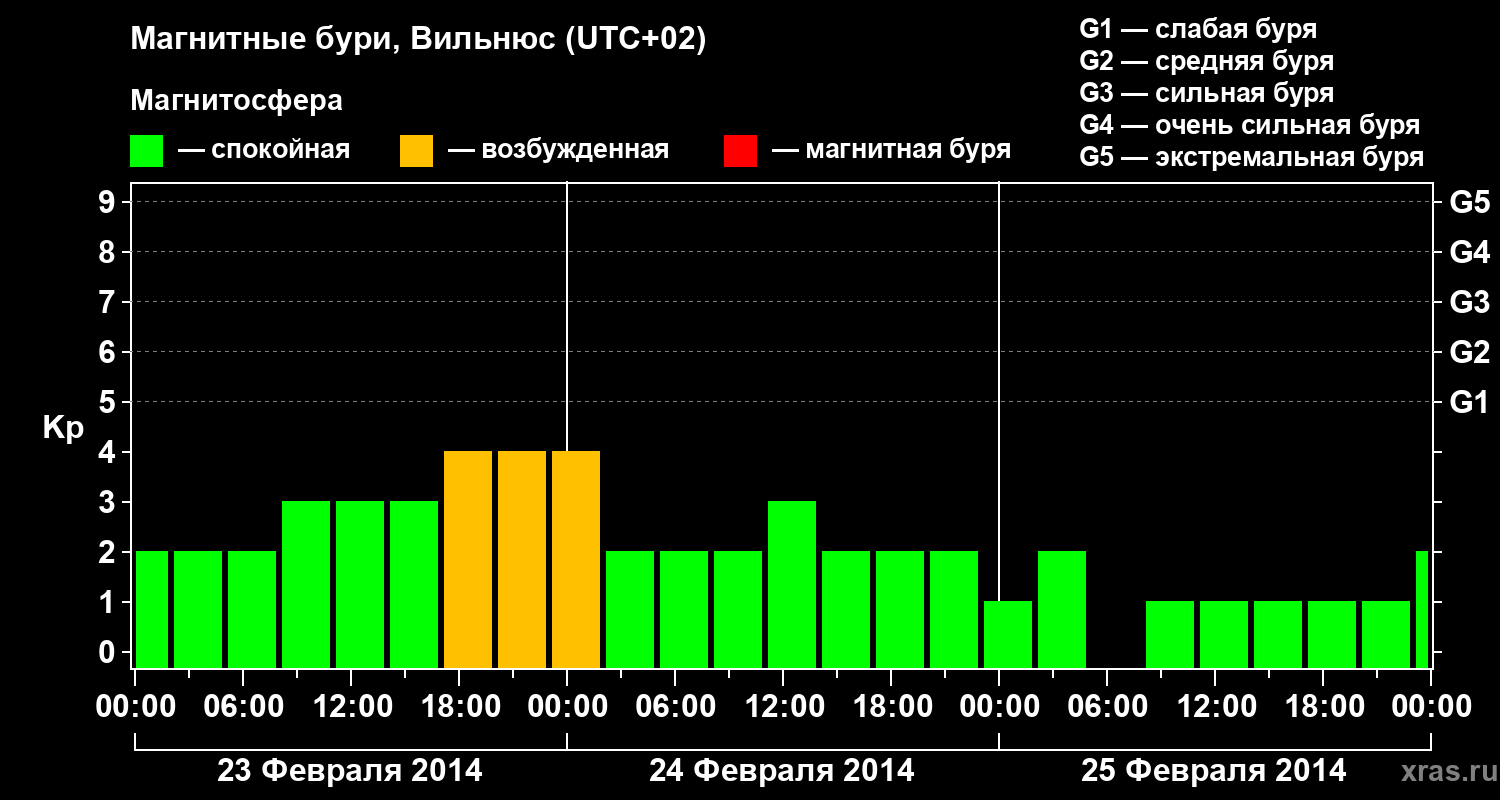Screen dimensions: 1500x800
Task: Click the '— спокойная' legend label
Action: (x=264, y=150)
